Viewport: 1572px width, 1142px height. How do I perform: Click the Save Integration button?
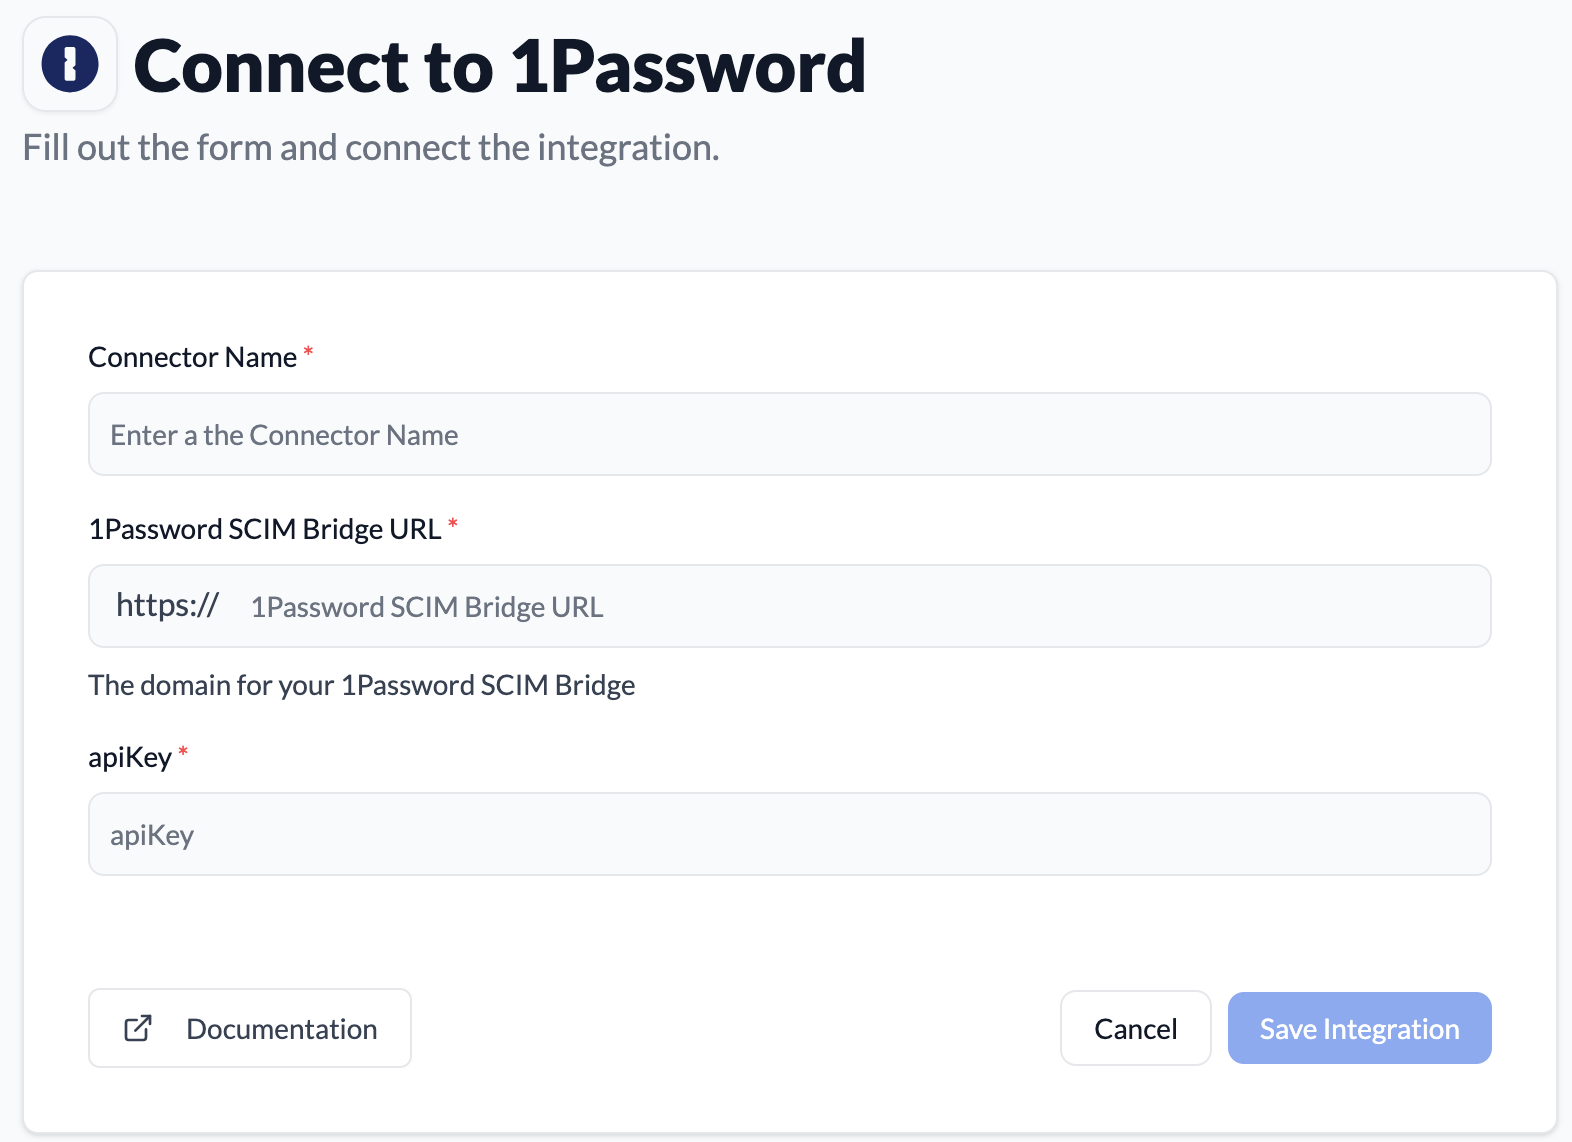[1359, 1028]
